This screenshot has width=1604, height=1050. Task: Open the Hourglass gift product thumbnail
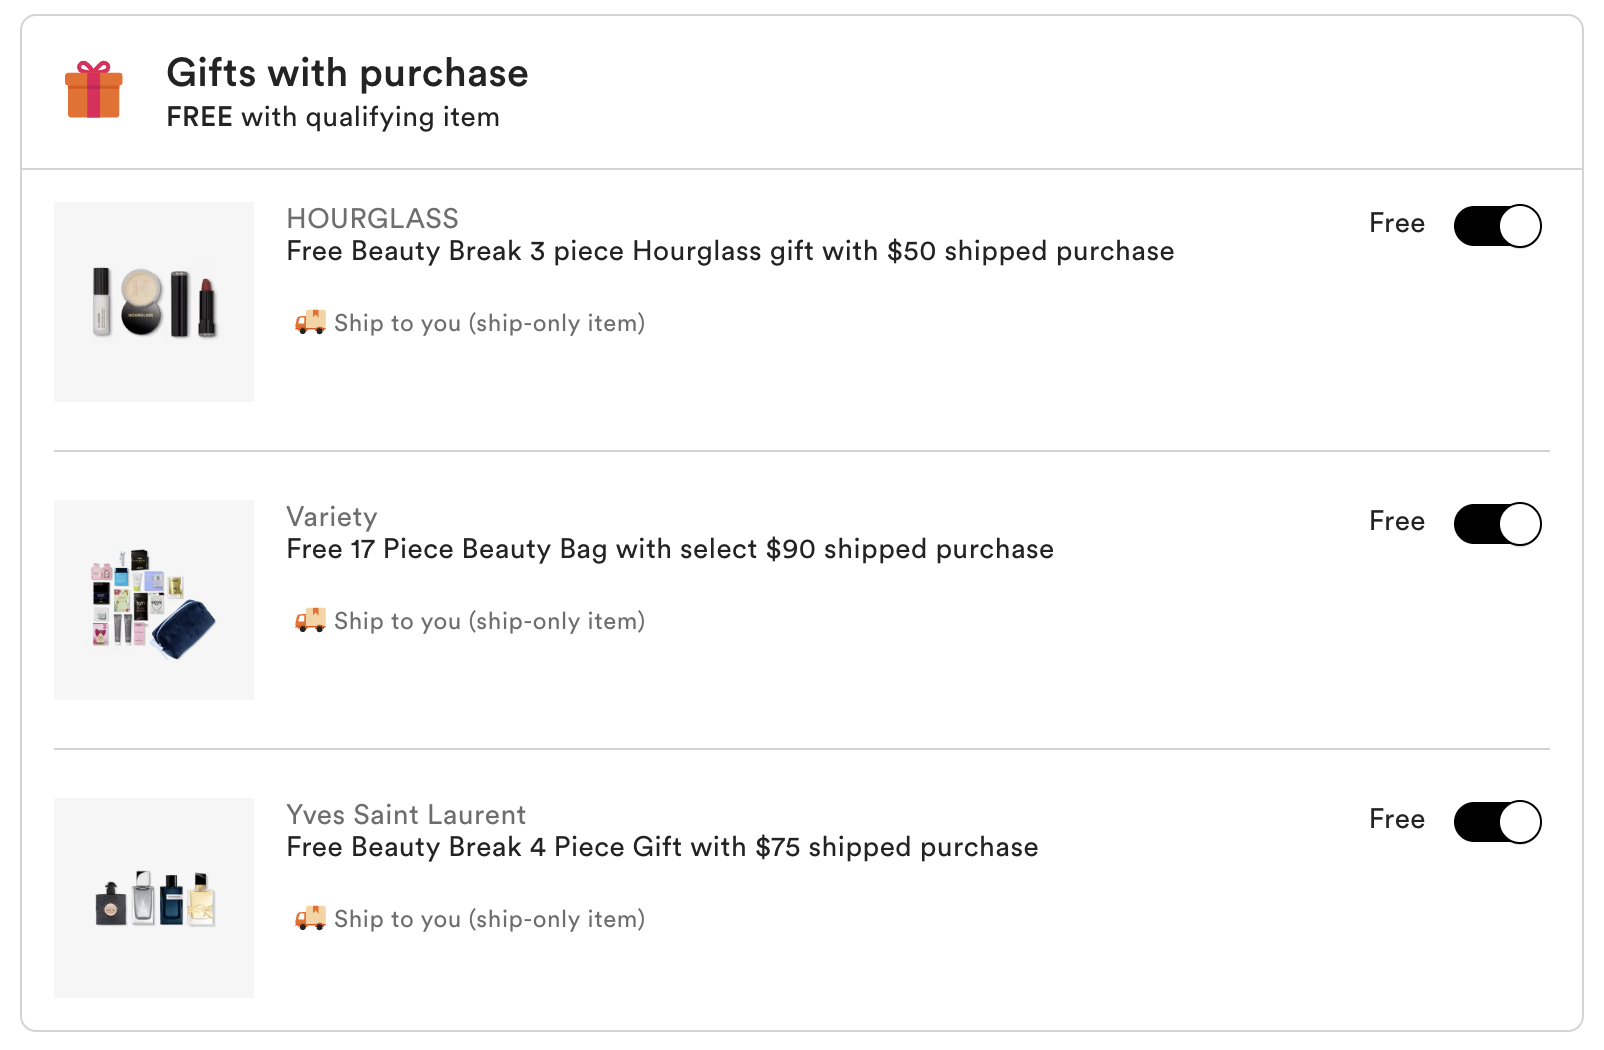pyautogui.click(x=154, y=302)
